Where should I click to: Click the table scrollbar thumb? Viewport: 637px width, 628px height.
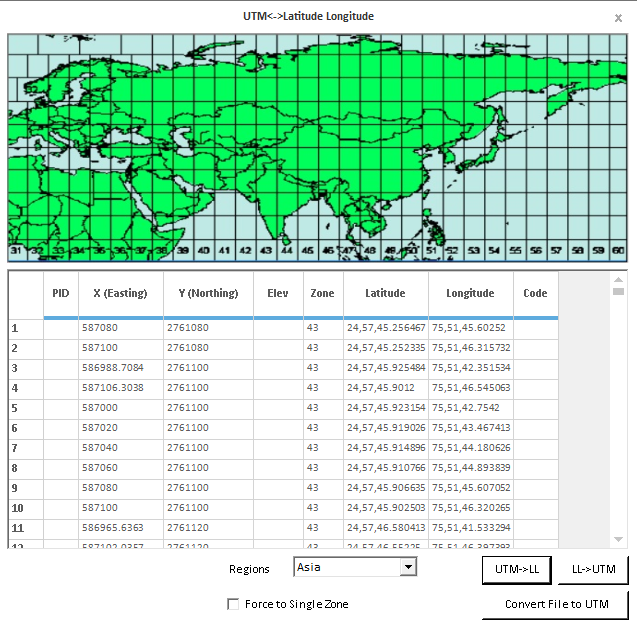(x=618, y=291)
